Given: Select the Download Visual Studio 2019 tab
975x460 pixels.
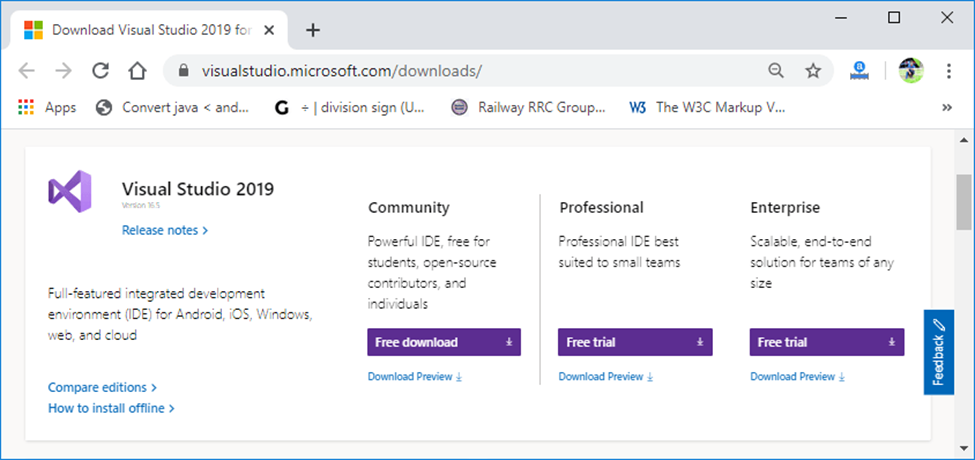Looking at the screenshot, I should click(149, 30).
